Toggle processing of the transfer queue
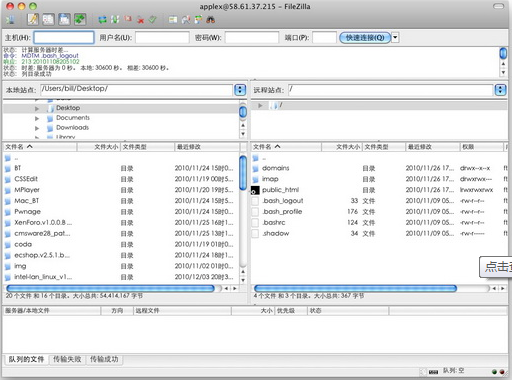 [115, 20]
